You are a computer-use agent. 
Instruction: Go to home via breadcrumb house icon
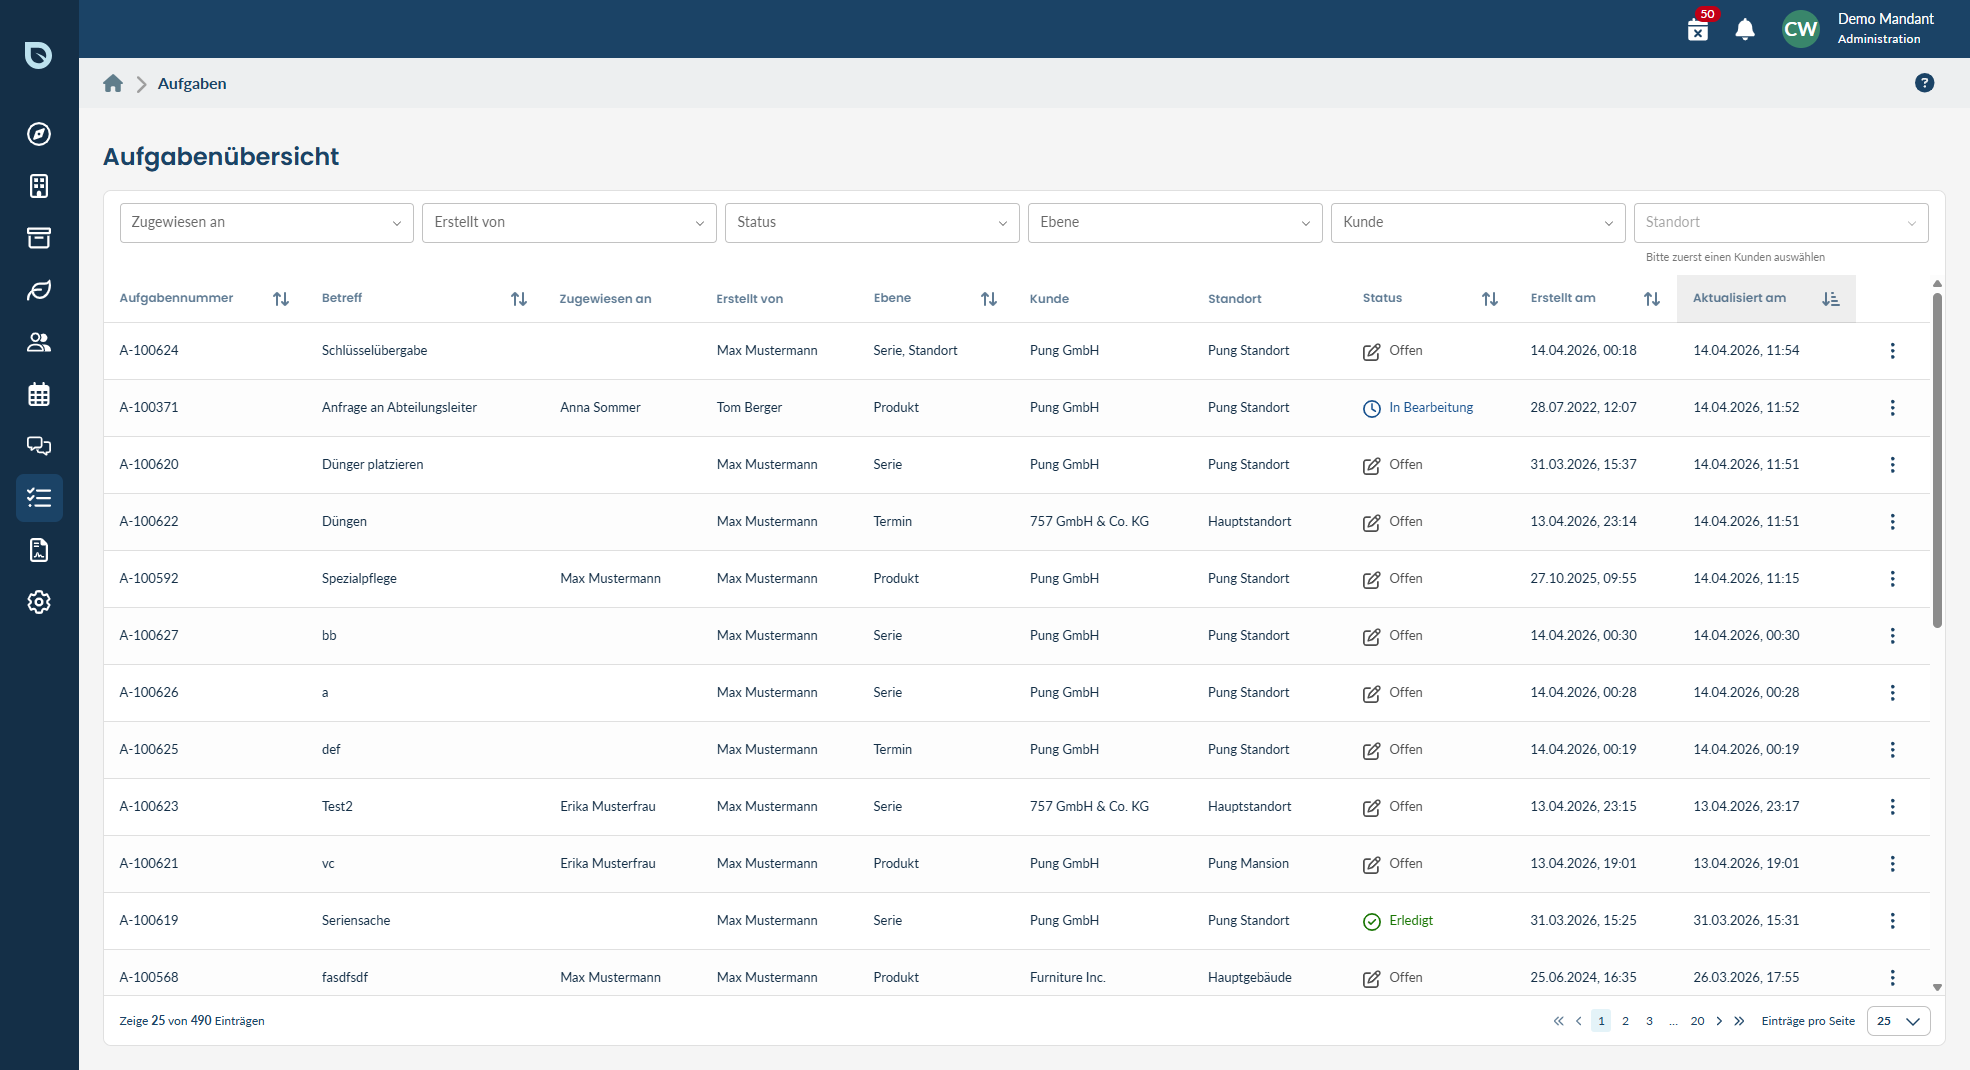point(113,84)
